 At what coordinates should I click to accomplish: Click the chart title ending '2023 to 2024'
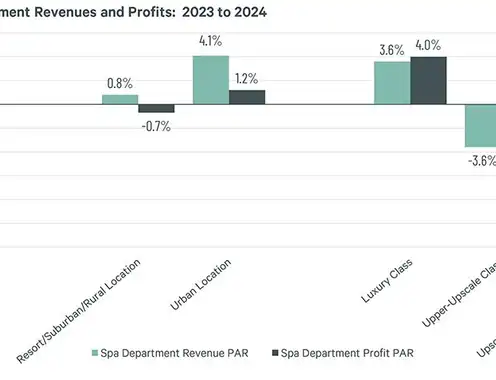pyautogui.click(x=133, y=12)
